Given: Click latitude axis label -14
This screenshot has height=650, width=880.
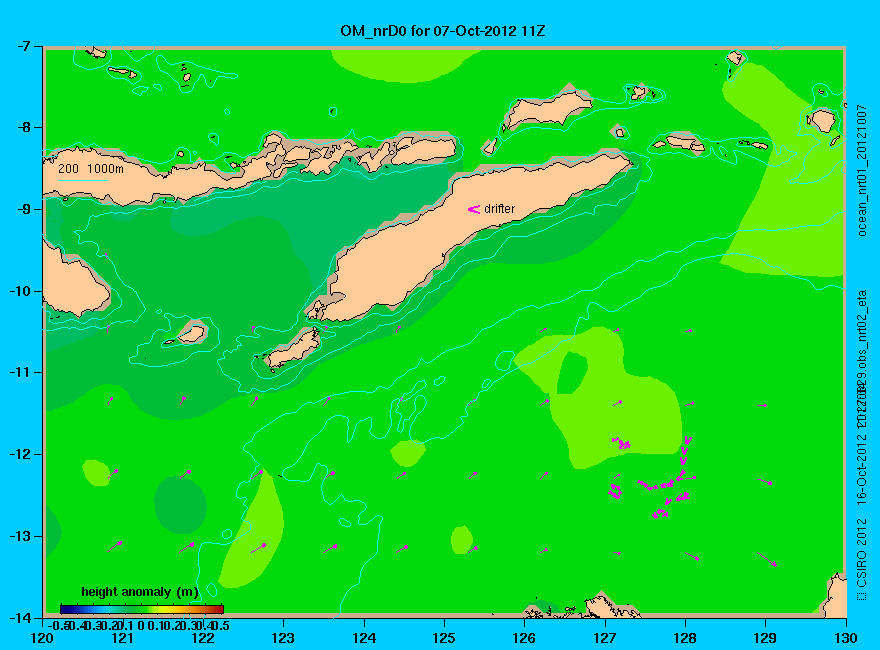Looking at the screenshot, I should 20,618.
